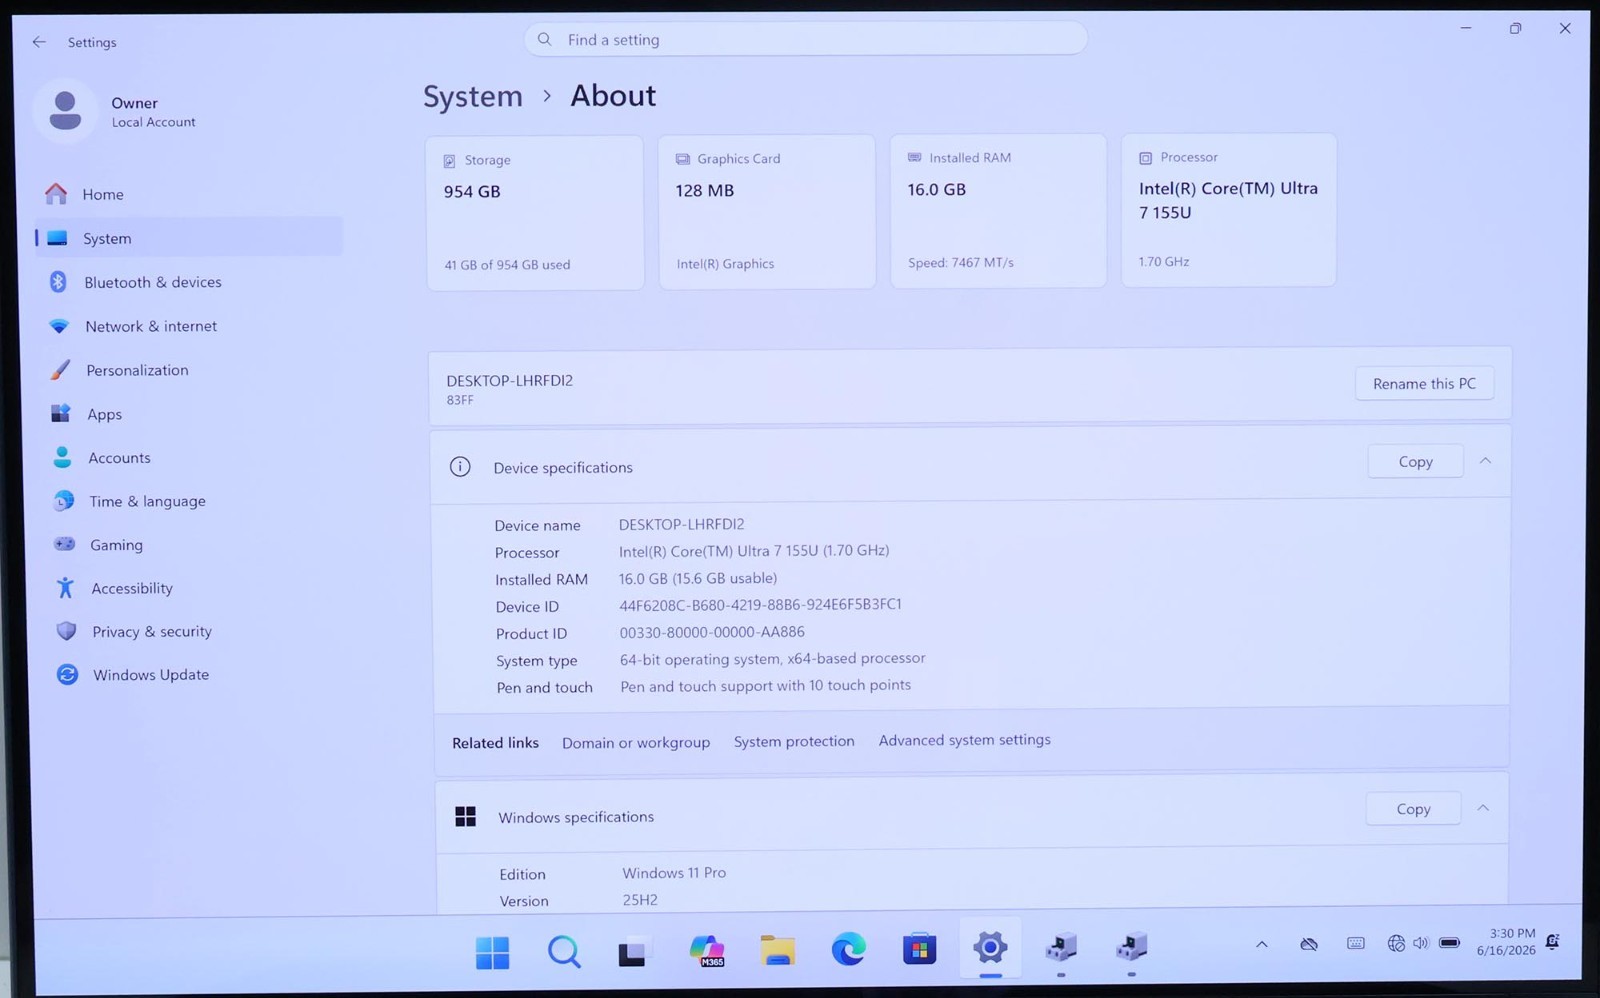1600x998 pixels.
Task: Click the text '64-bit operating system, x64-based processor'
Action: click(773, 659)
